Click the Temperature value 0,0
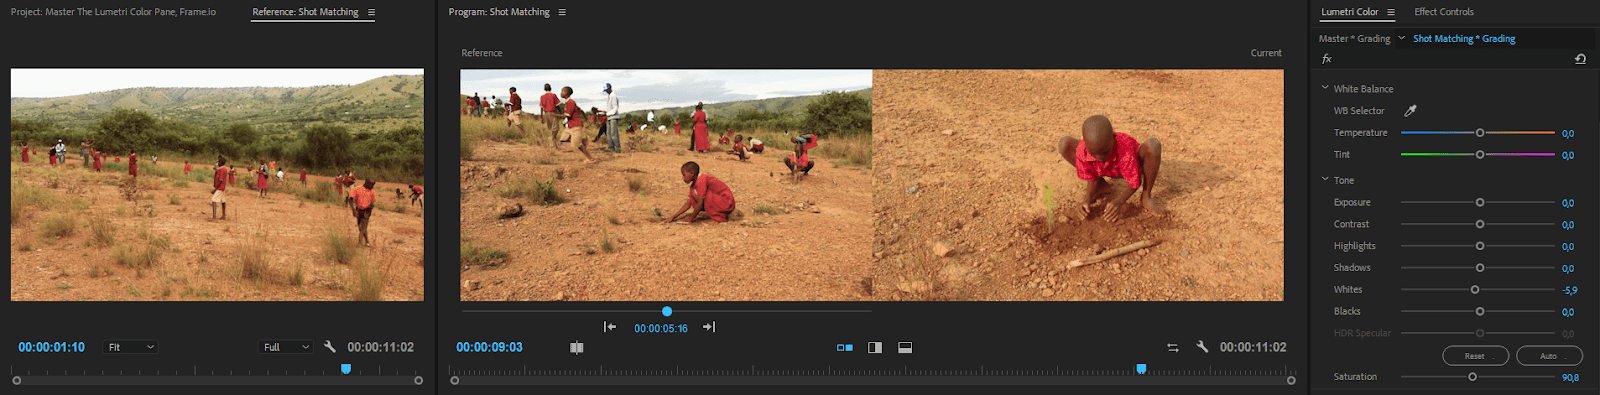1600x395 pixels. [1568, 133]
